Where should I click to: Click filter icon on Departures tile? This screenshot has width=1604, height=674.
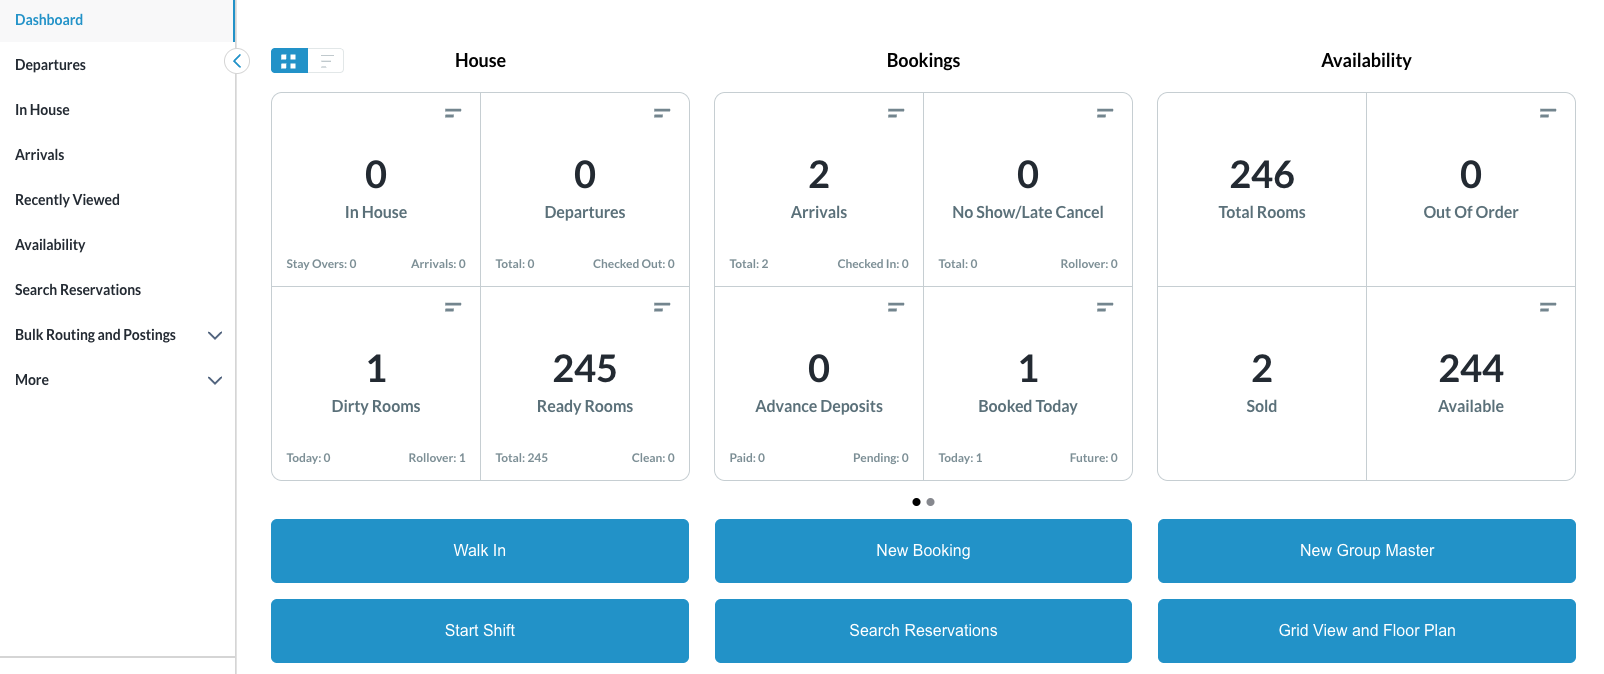(662, 113)
